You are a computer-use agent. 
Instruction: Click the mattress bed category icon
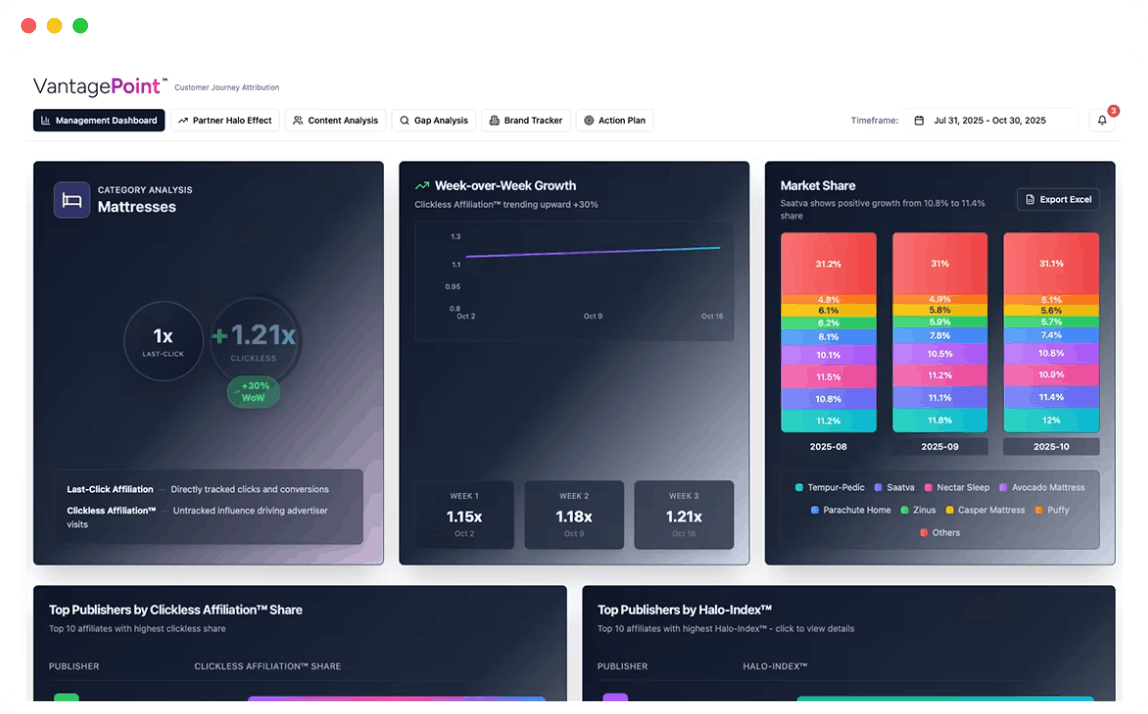pos(72,200)
